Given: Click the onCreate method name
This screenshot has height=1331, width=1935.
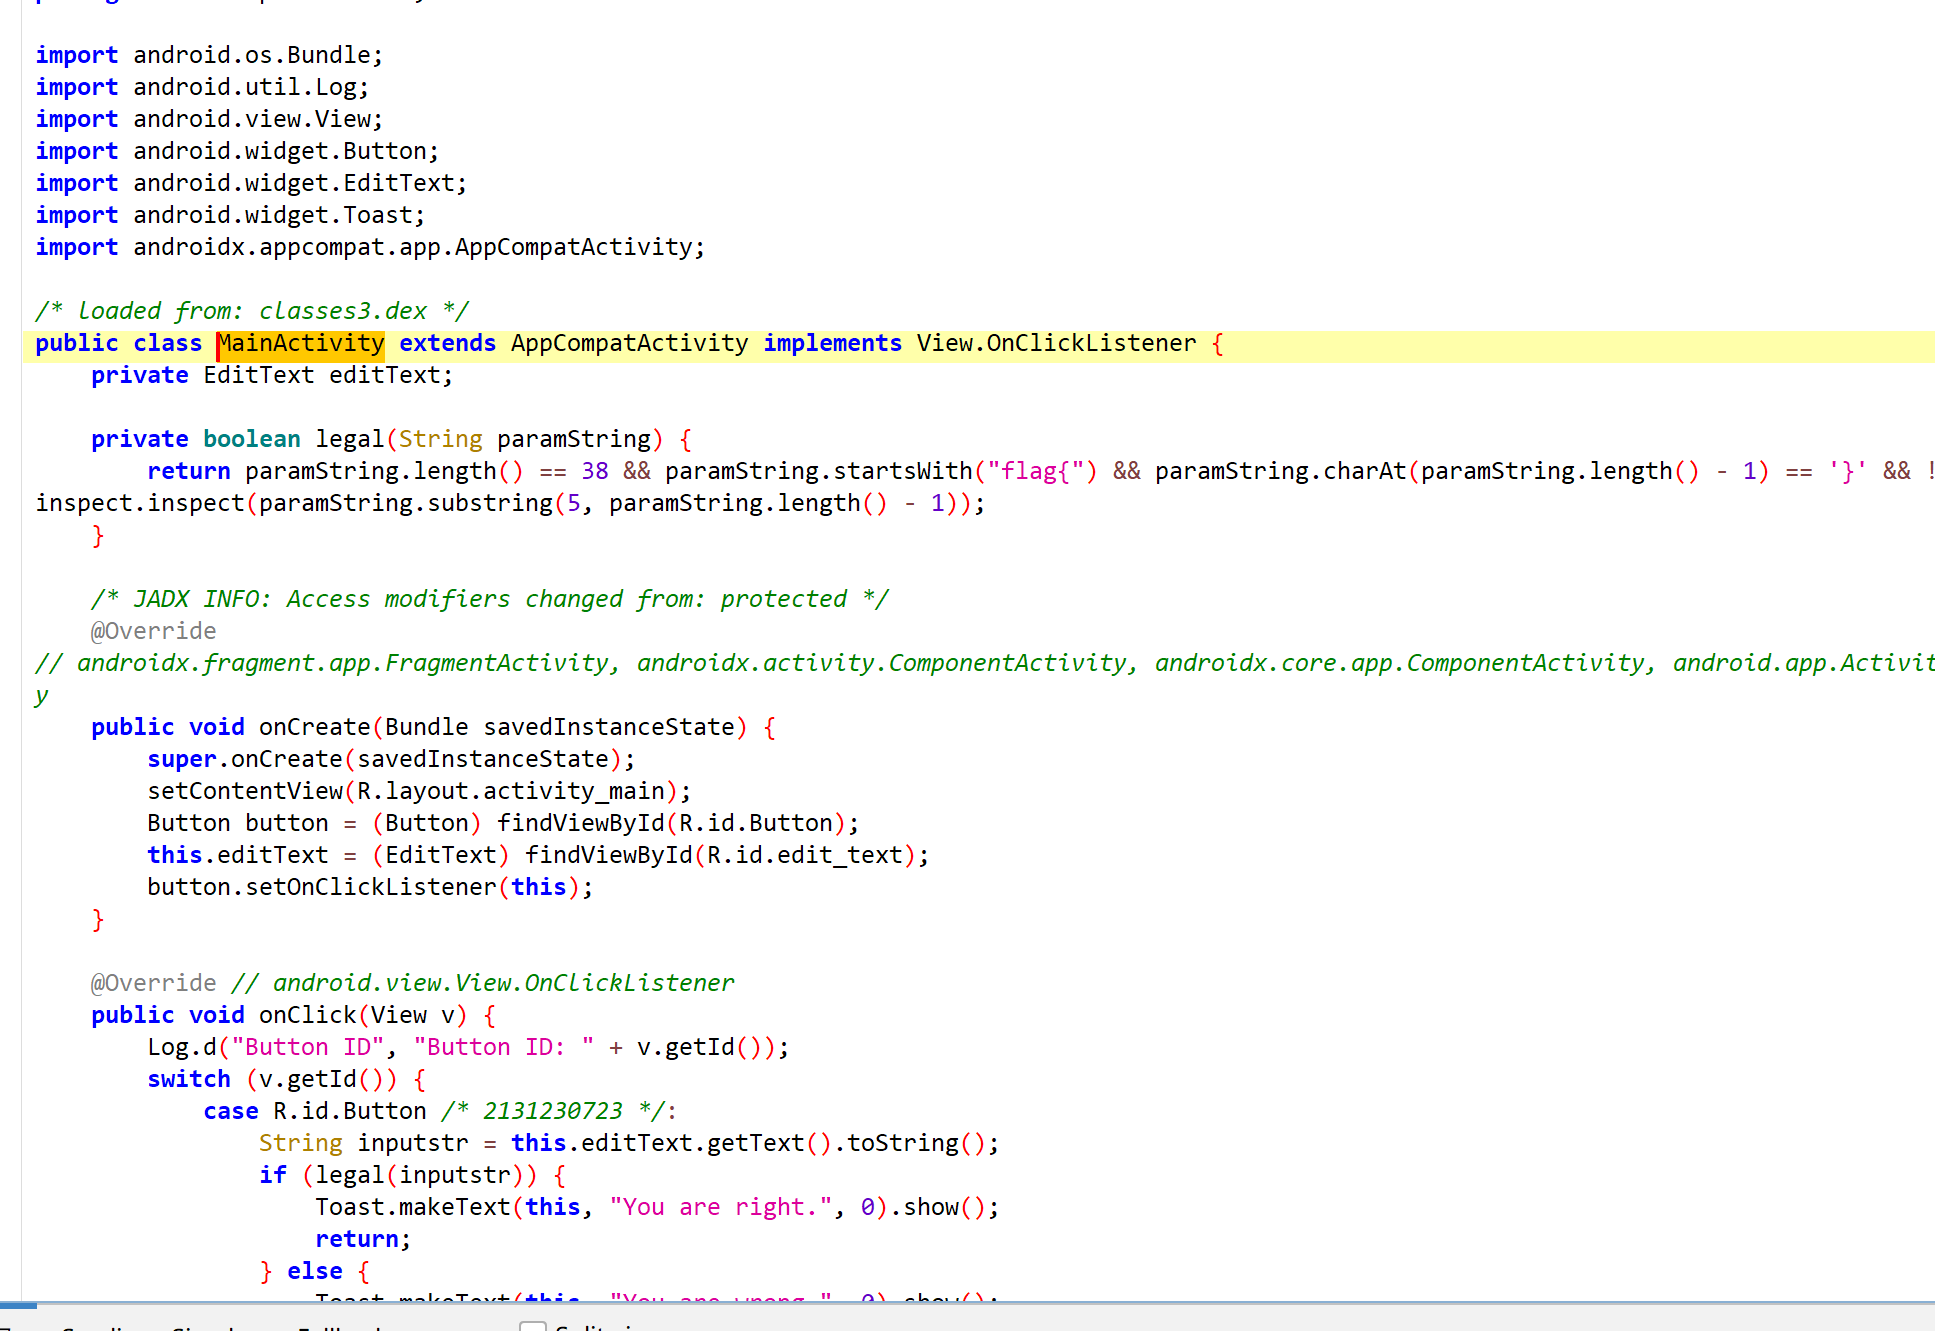Looking at the screenshot, I should pos(314,727).
